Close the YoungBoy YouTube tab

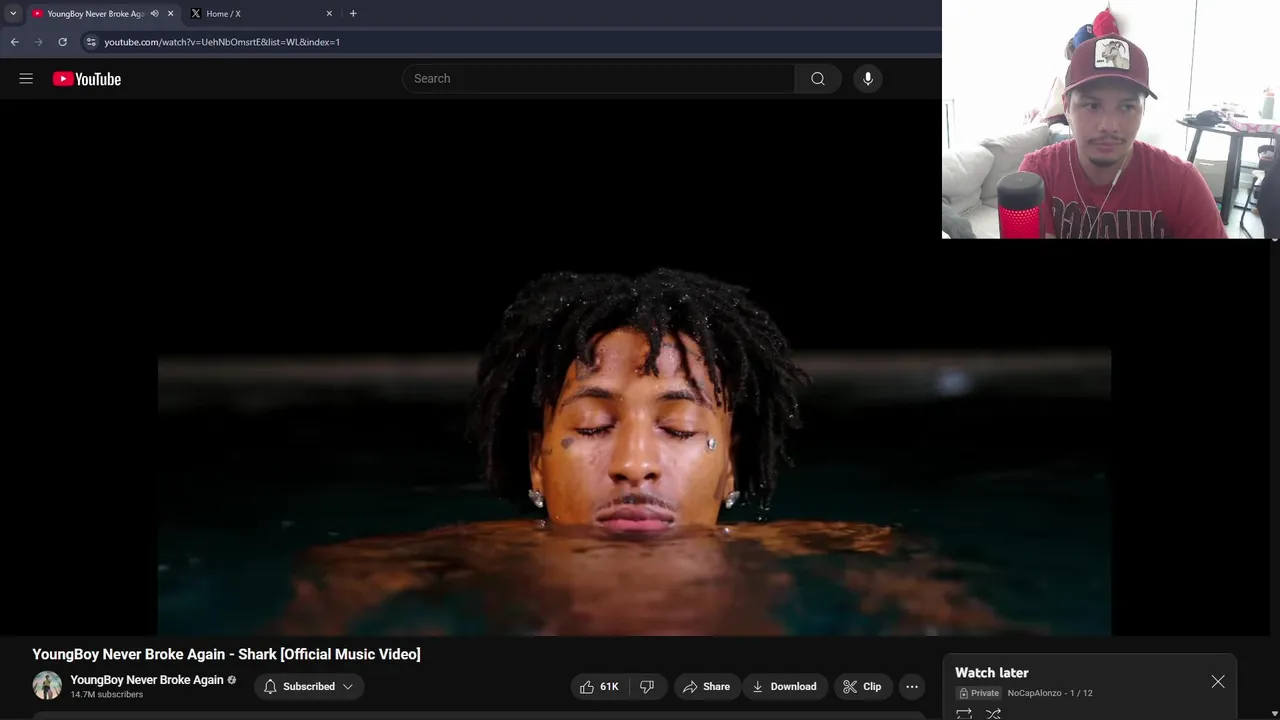point(170,14)
